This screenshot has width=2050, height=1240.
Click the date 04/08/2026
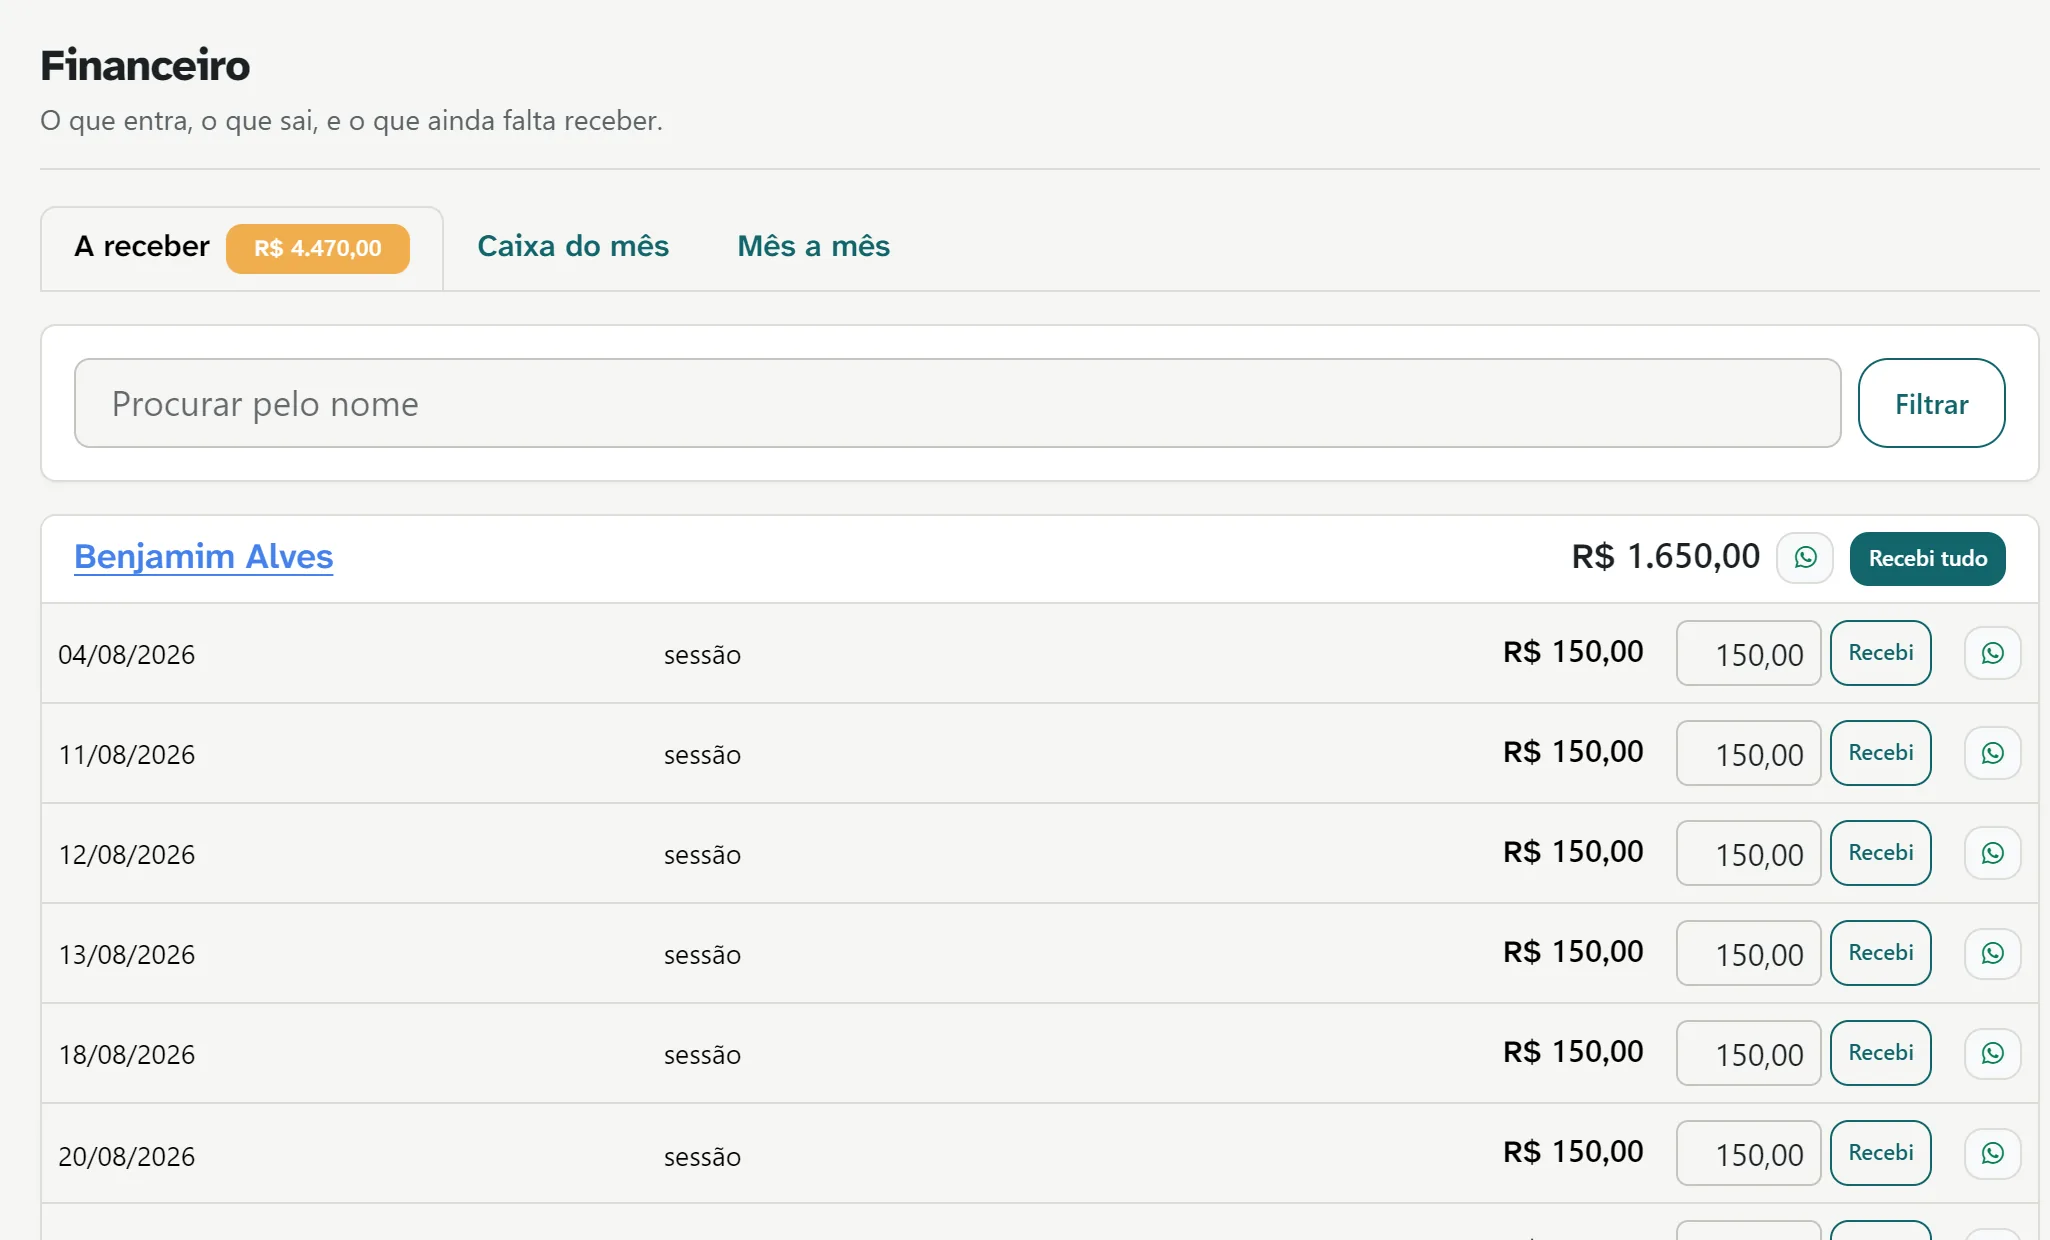[x=126, y=655]
